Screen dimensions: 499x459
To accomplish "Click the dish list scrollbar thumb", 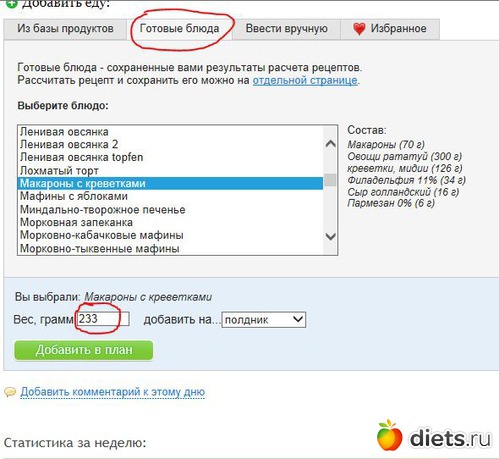I will pos(330,180).
